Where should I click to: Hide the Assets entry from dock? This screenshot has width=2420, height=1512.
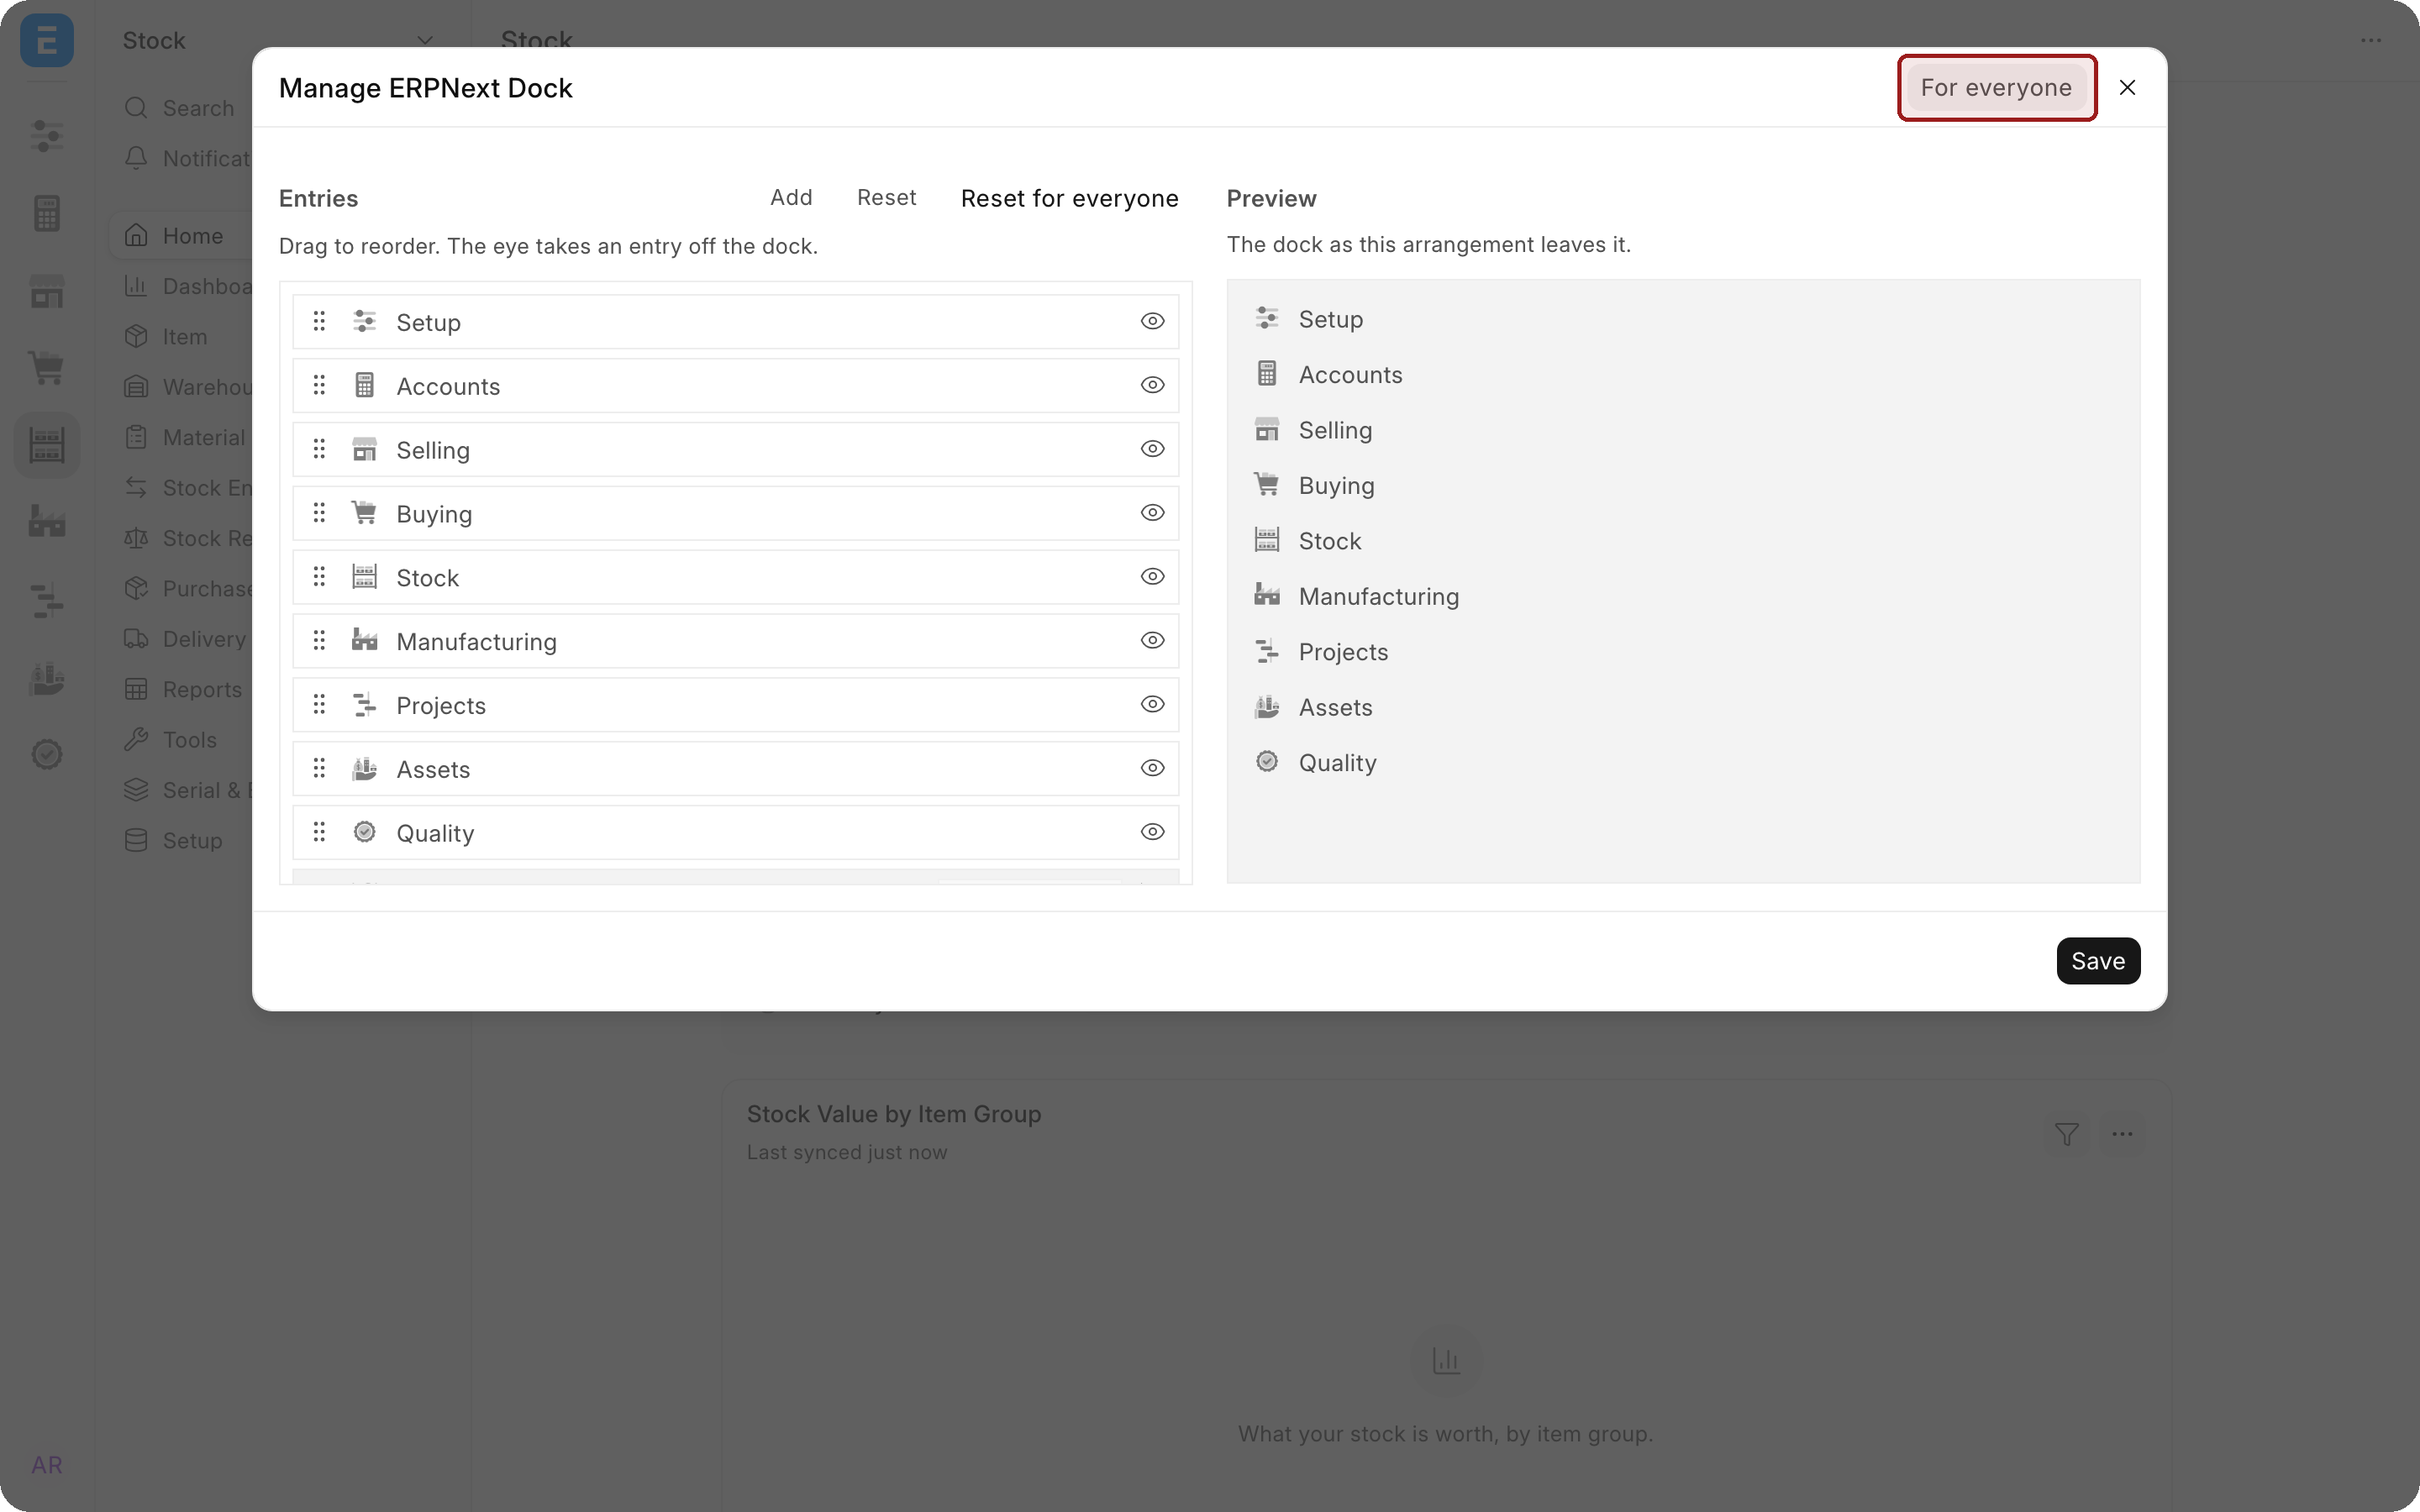tap(1152, 768)
